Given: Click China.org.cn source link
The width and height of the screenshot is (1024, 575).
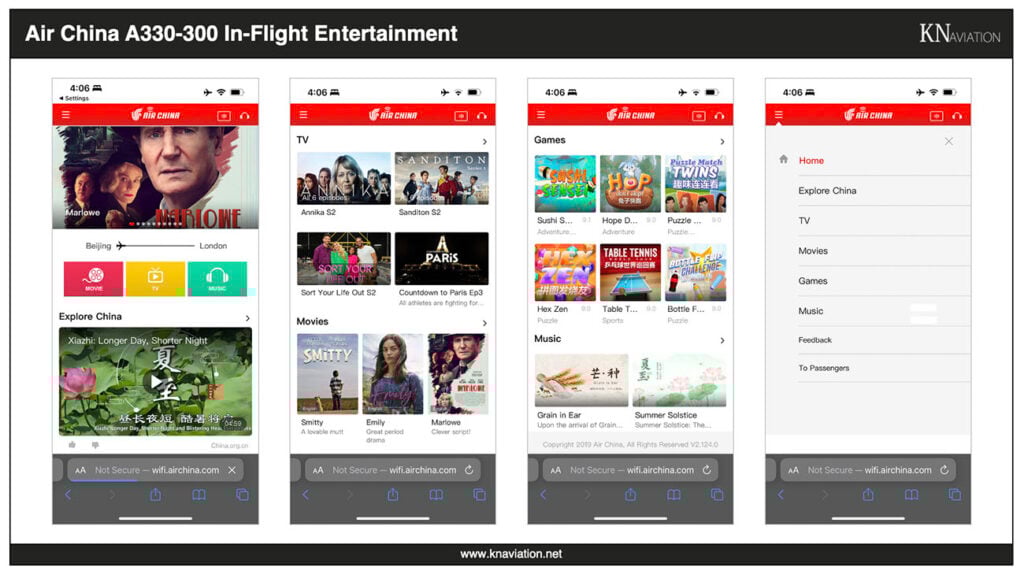Looking at the screenshot, I should pos(229,446).
